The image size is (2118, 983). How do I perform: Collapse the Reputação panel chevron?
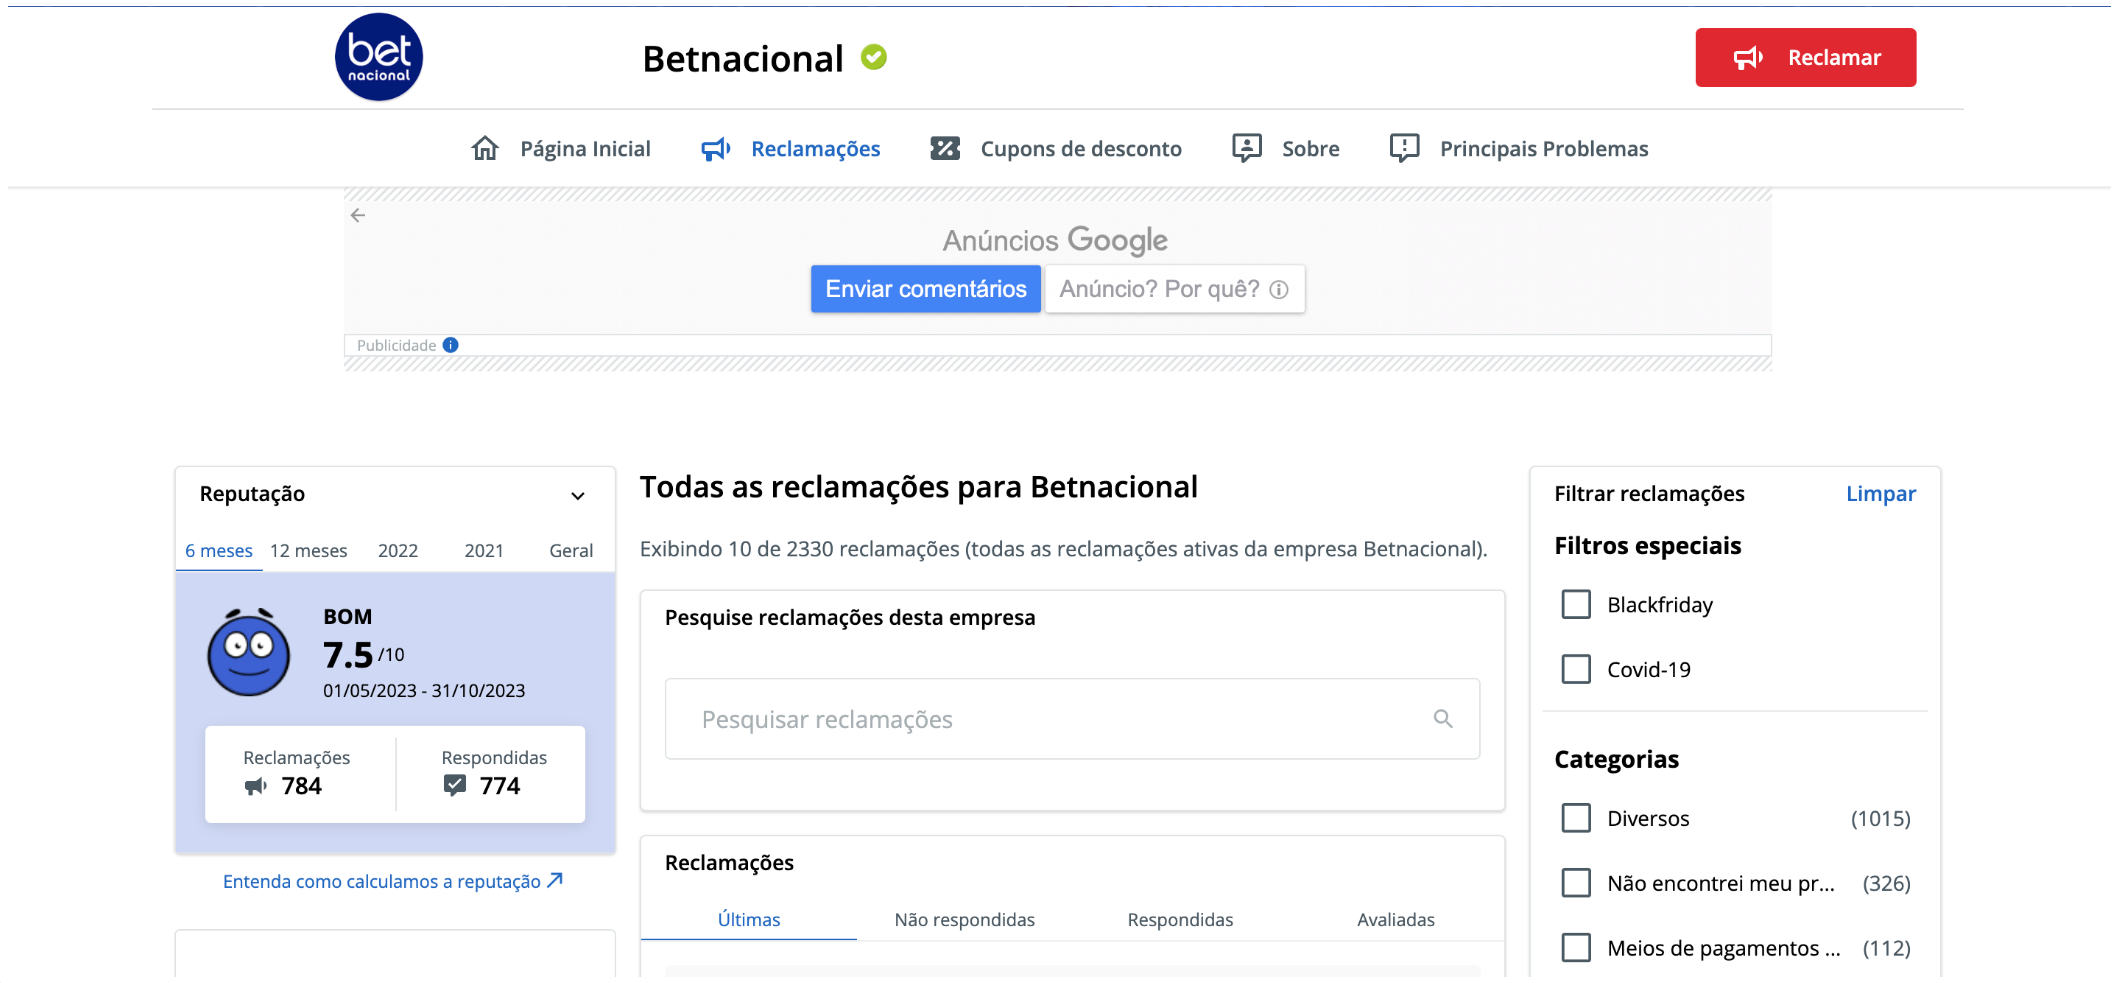click(578, 496)
